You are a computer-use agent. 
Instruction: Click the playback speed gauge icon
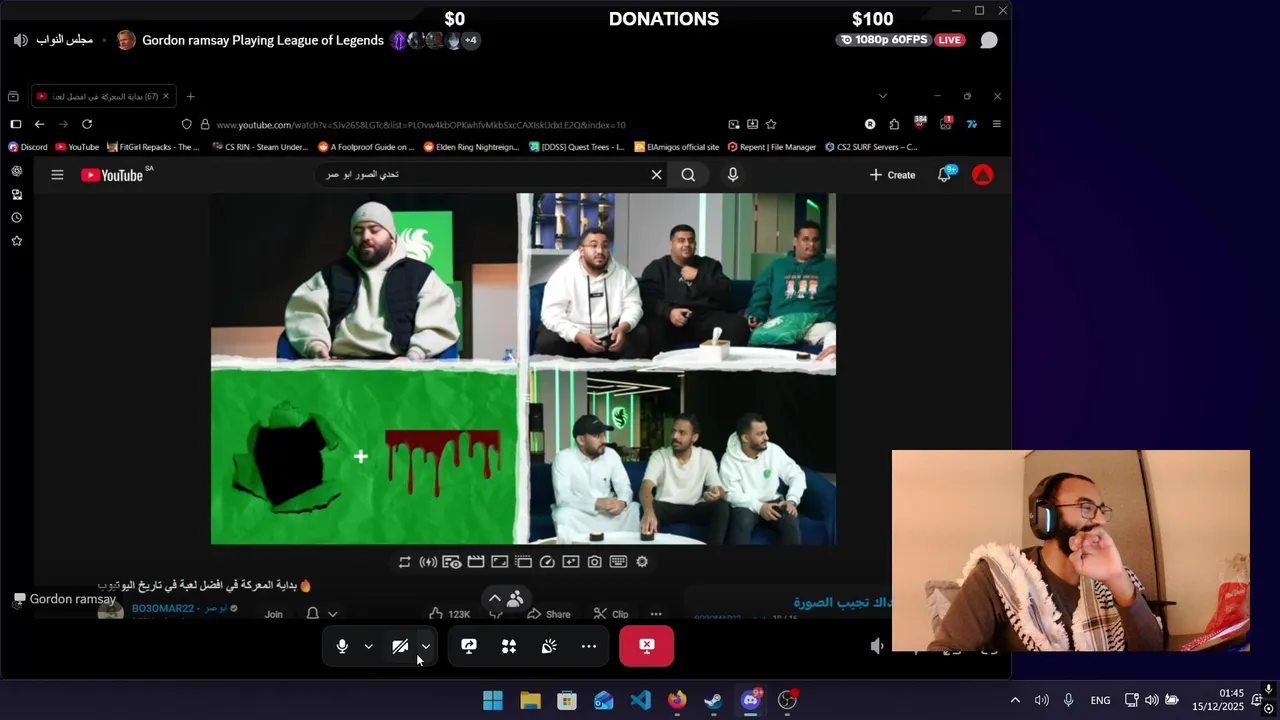coord(547,562)
